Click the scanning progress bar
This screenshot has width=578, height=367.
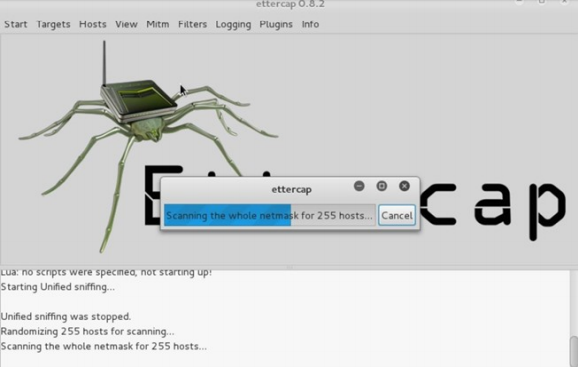(270, 215)
